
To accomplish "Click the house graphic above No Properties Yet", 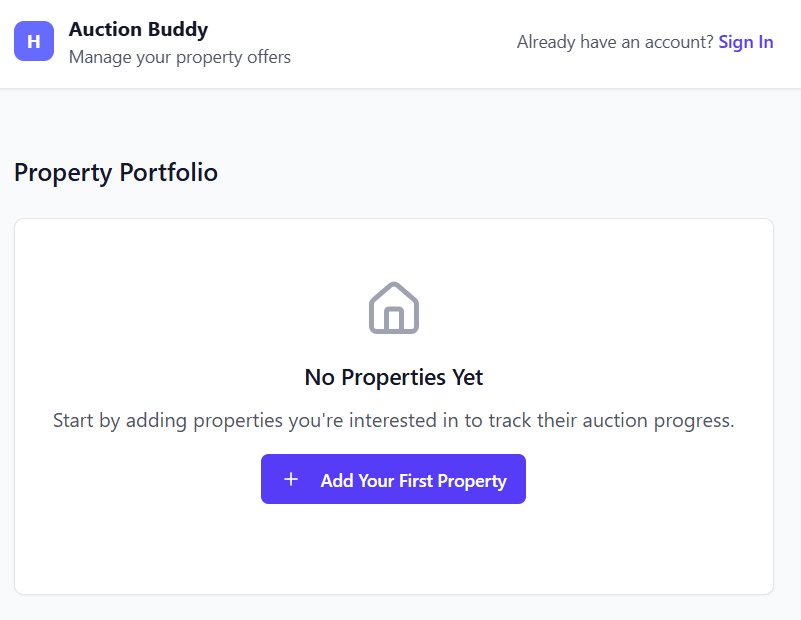I will coord(393,307).
